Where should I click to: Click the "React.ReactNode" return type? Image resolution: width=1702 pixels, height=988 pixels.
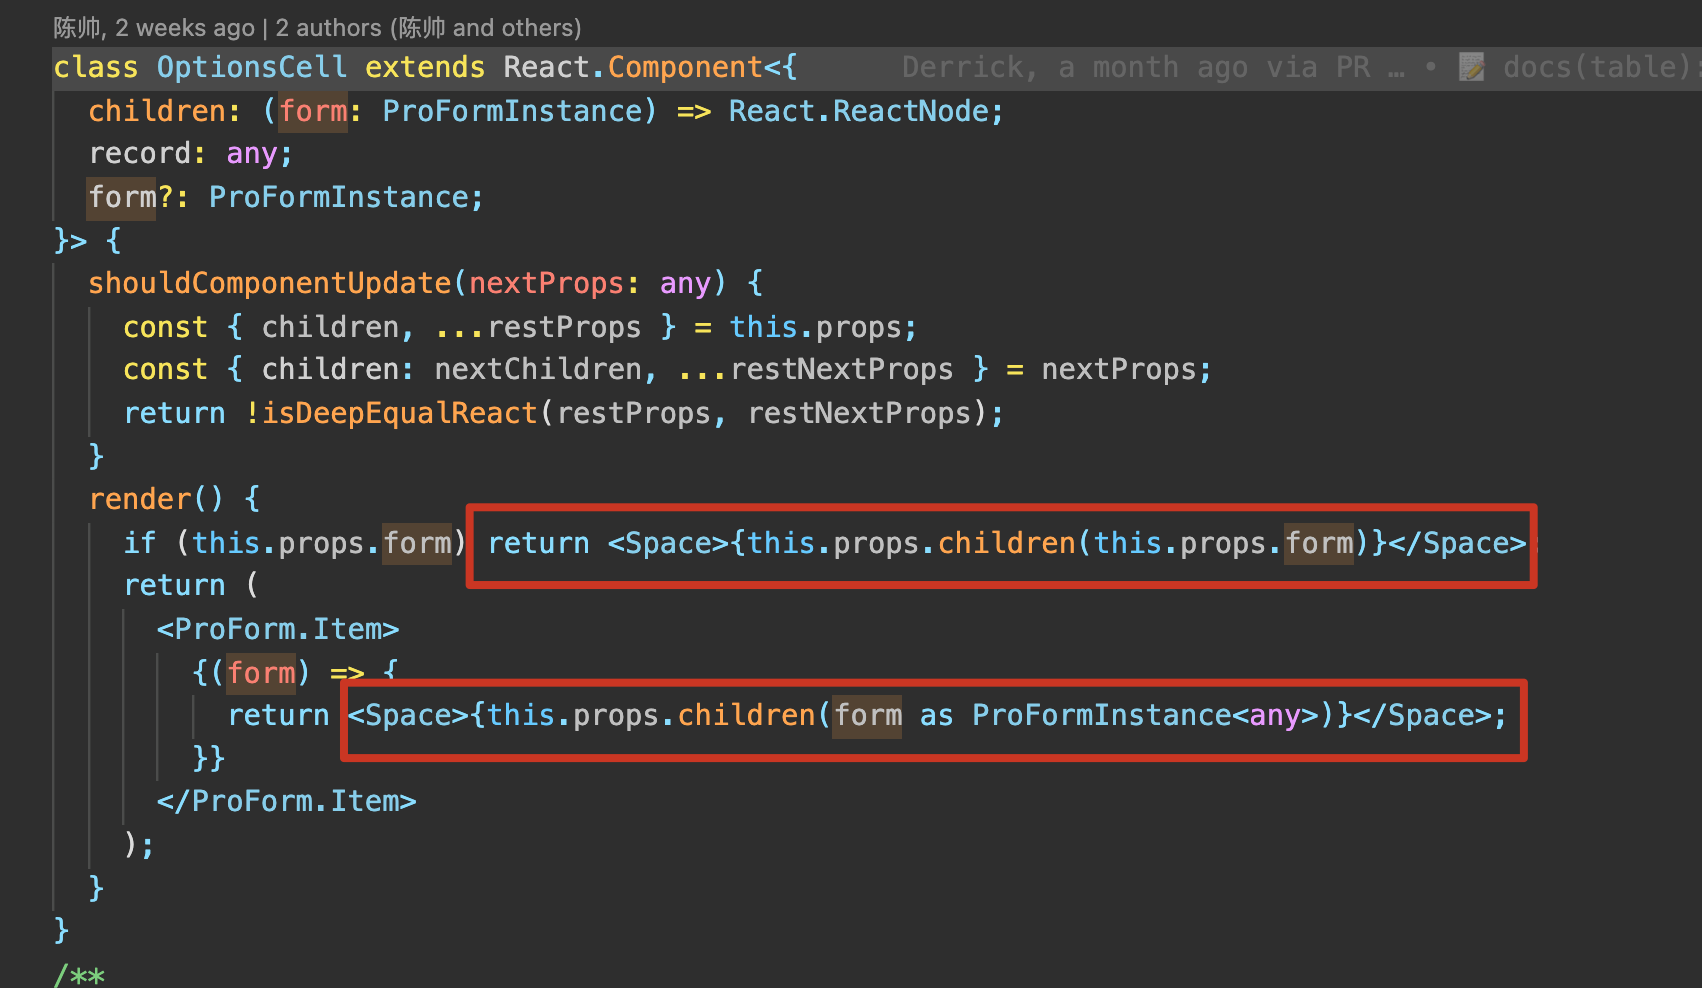click(864, 110)
